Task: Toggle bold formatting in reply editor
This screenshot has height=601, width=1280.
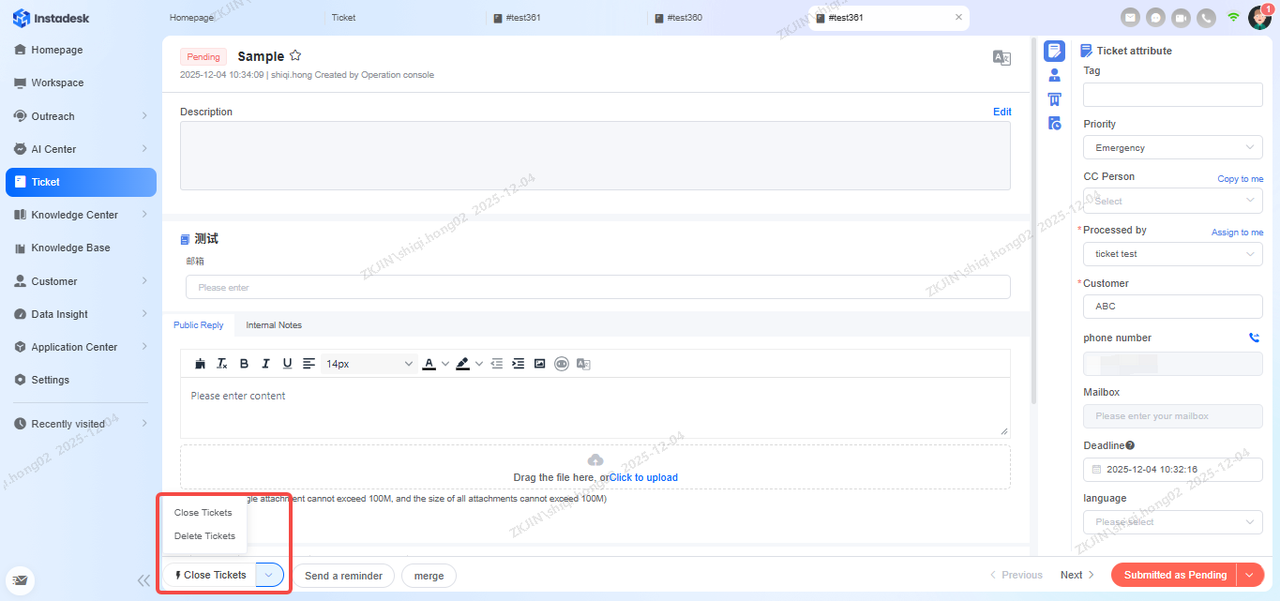Action: coord(244,364)
